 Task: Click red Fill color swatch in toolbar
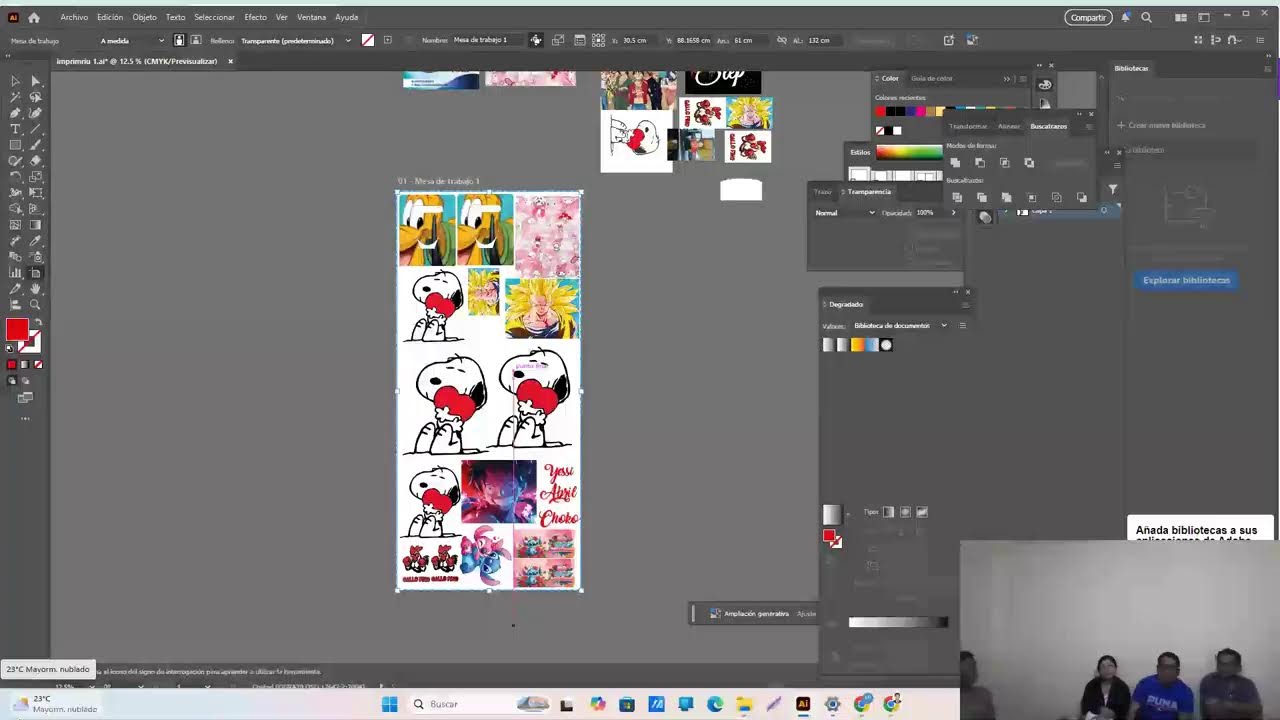tap(17, 329)
